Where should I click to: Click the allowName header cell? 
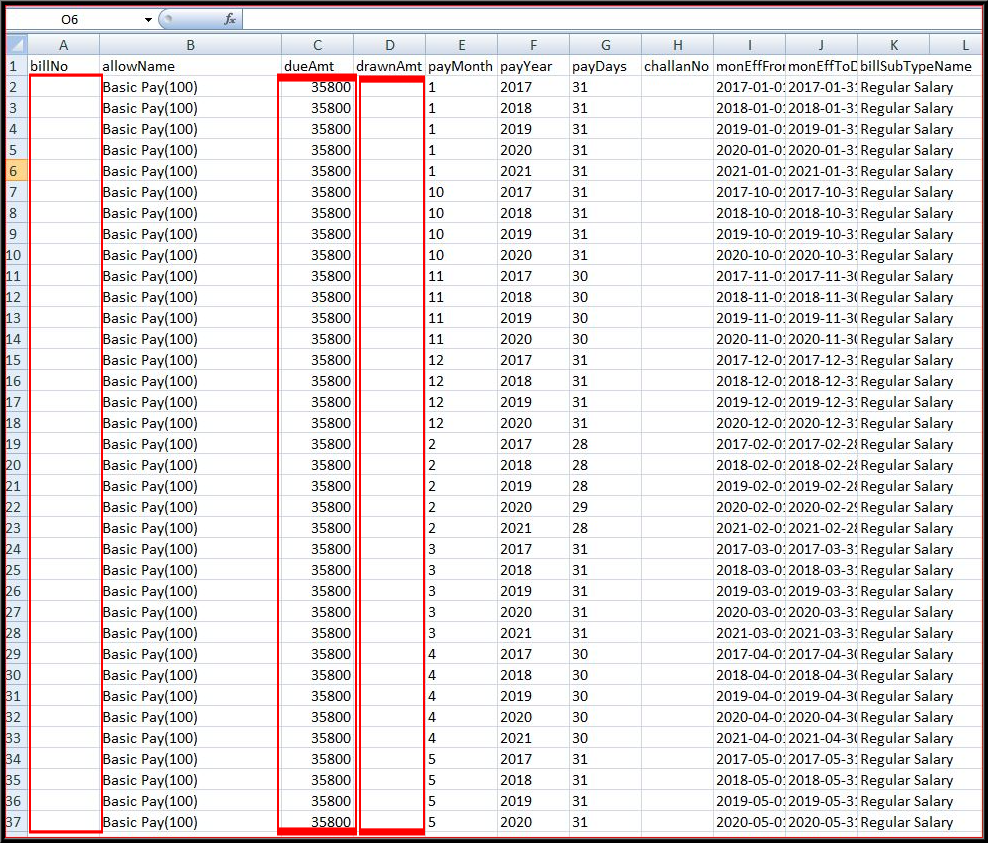click(190, 66)
